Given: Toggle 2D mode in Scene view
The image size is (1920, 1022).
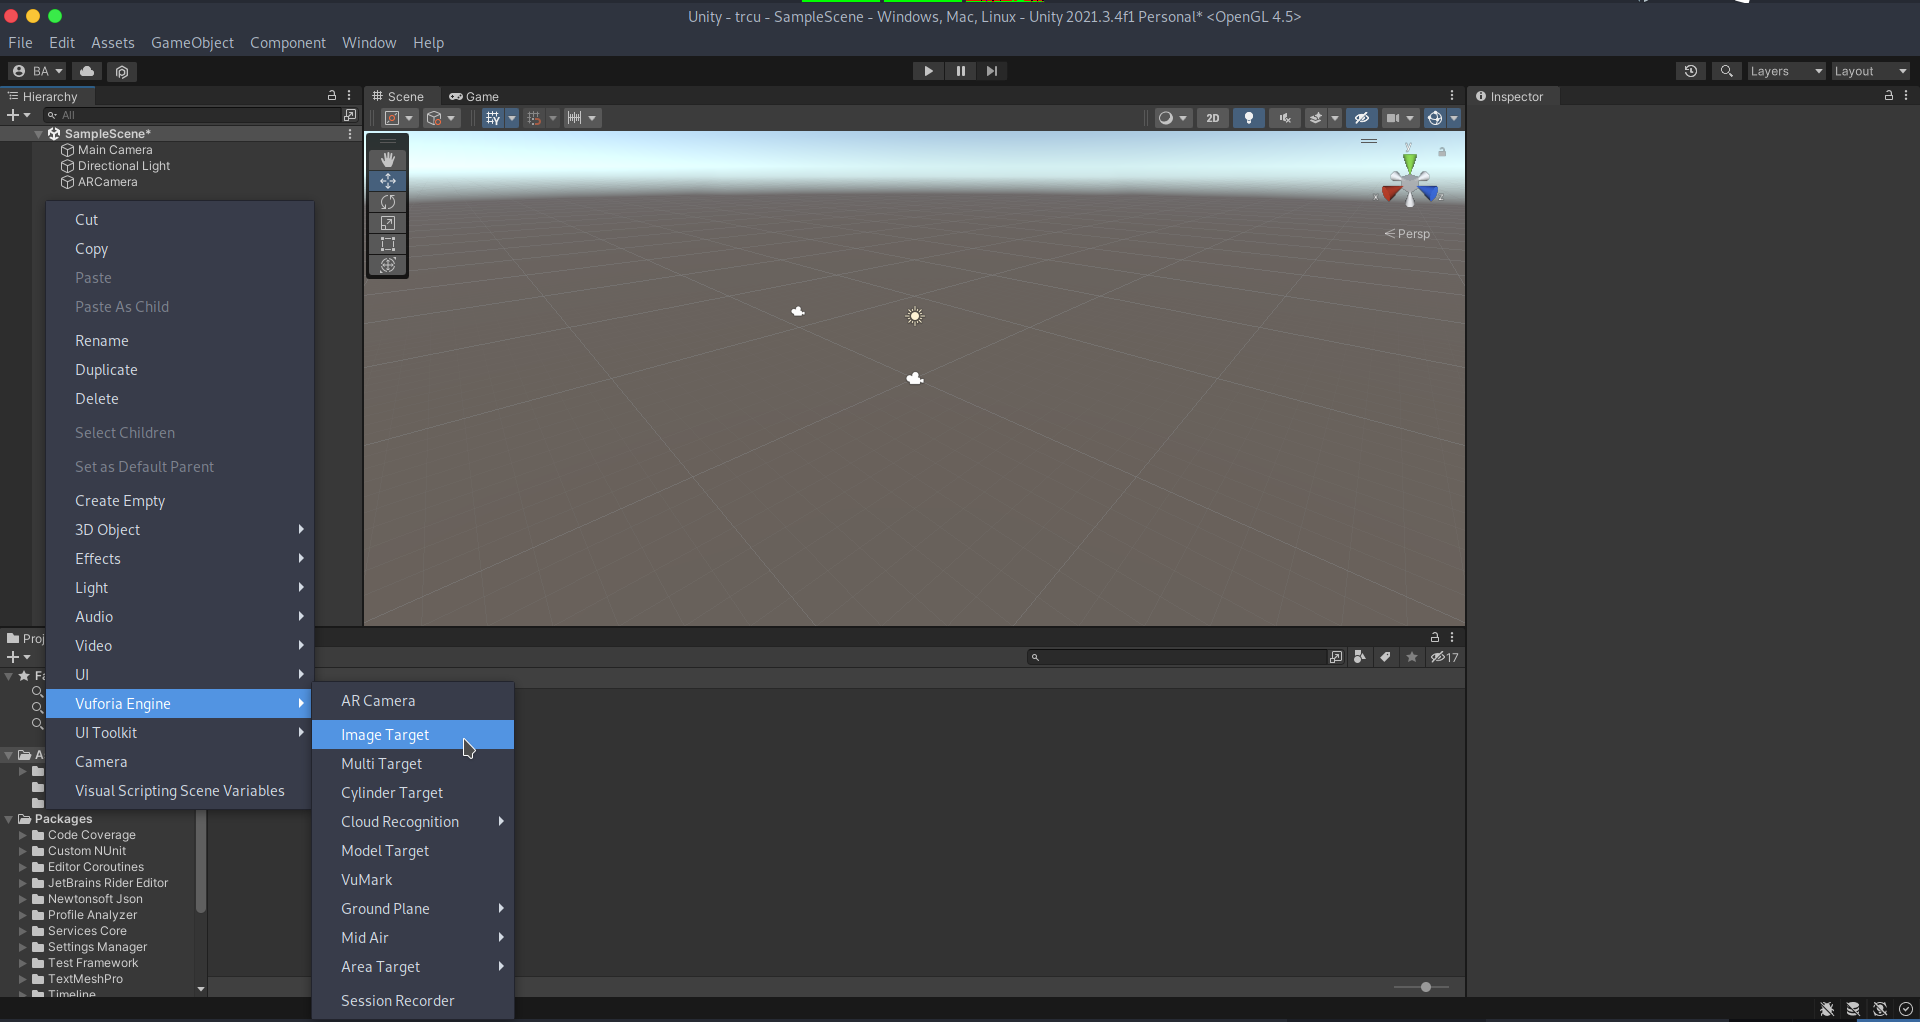Looking at the screenshot, I should [1213, 118].
